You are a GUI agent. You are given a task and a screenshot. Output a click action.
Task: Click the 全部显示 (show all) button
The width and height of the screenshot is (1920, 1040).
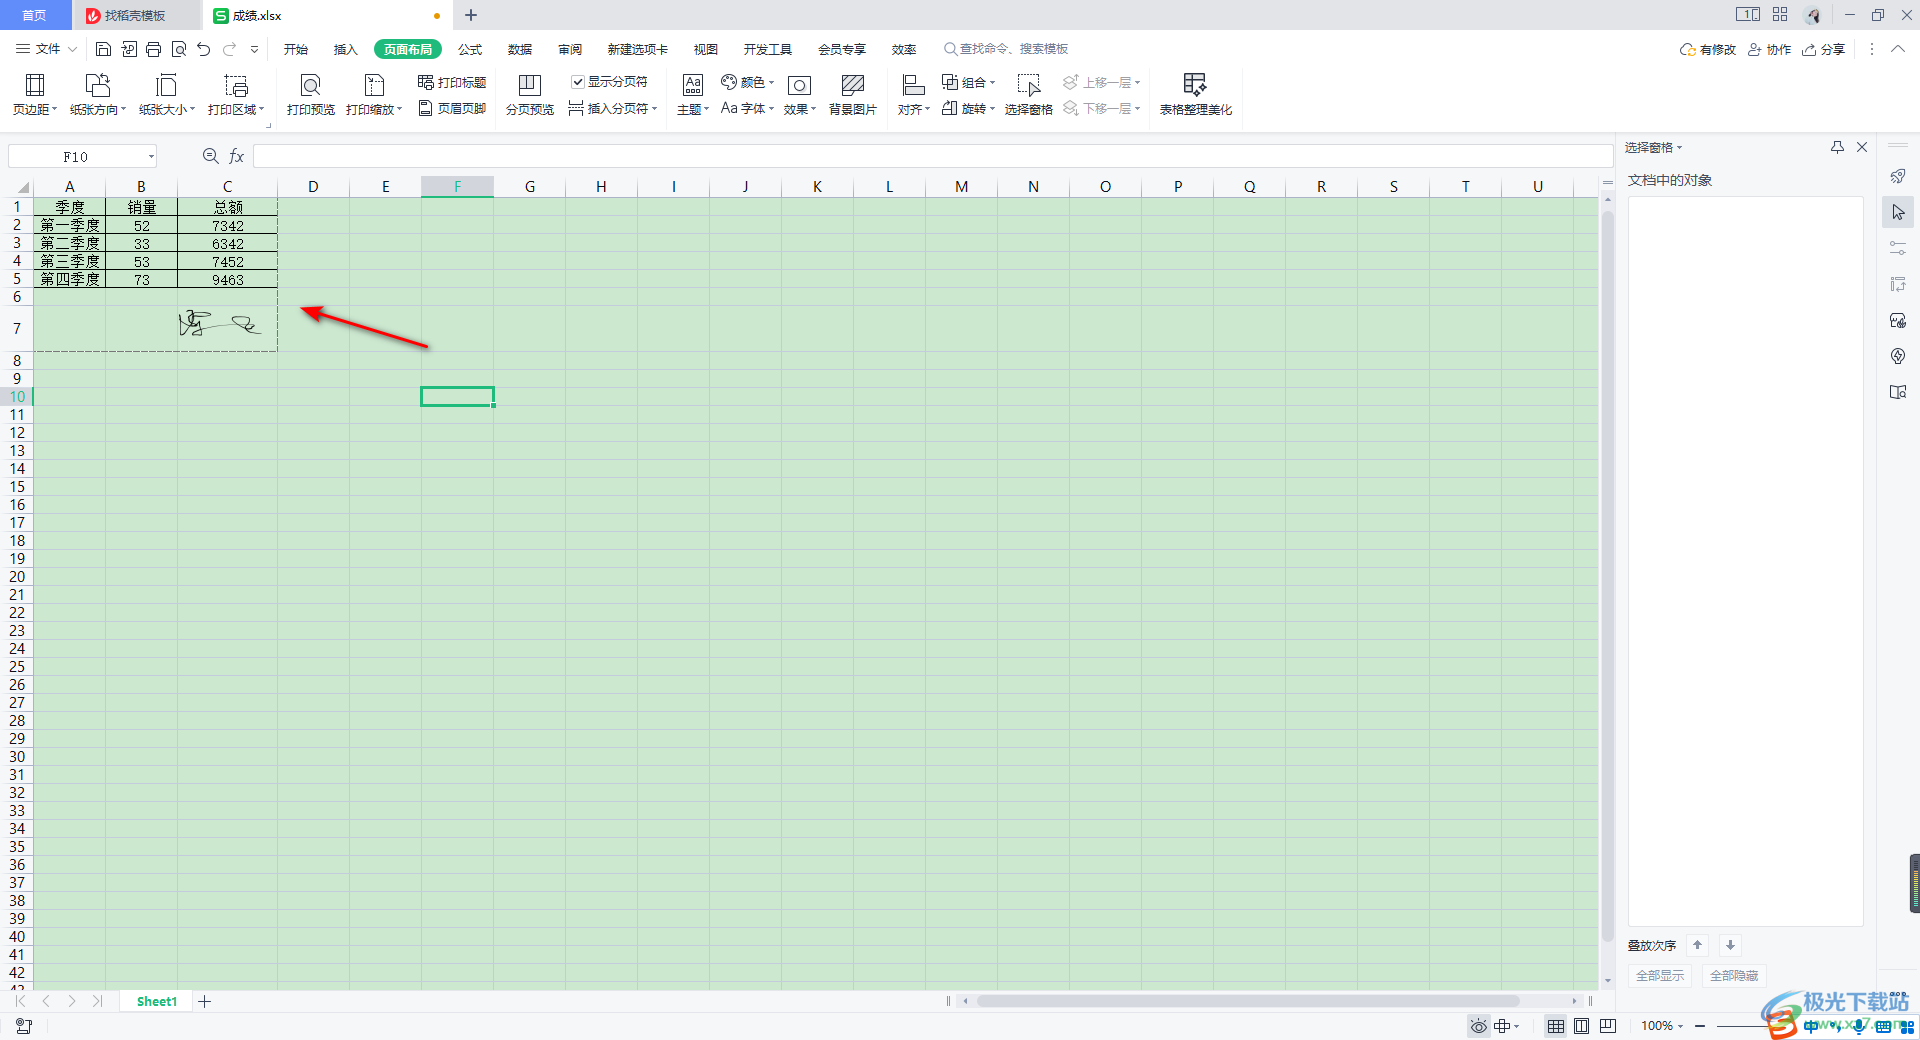1660,976
